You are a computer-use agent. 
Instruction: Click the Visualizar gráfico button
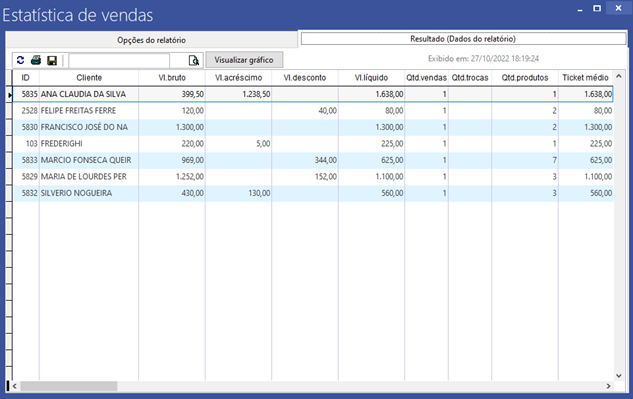[244, 60]
